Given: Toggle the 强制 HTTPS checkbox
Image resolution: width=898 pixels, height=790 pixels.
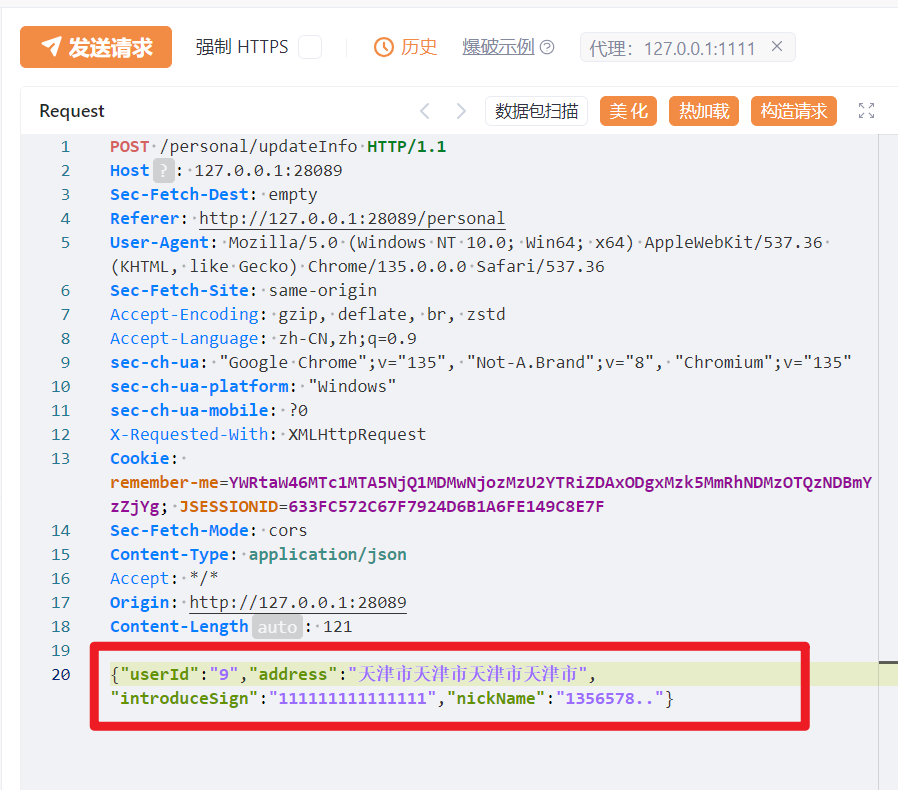Looking at the screenshot, I should 310,47.
